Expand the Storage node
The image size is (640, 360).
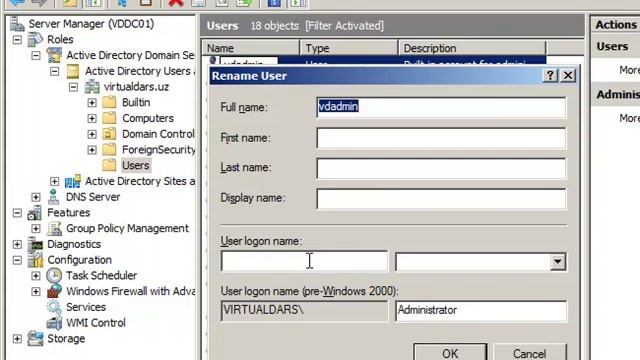[x=17, y=339]
